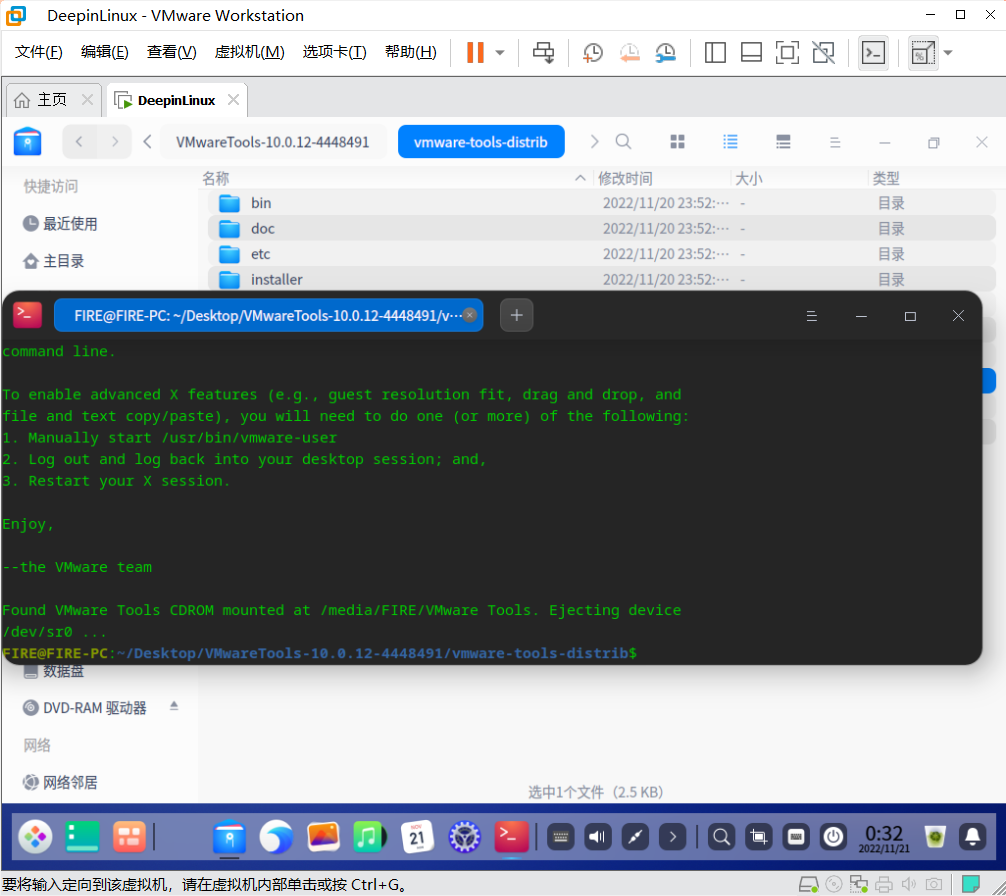This screenshot has height=896, width=1006.
Task: Pause the virtual machine
Action: [x=475, y=53]
